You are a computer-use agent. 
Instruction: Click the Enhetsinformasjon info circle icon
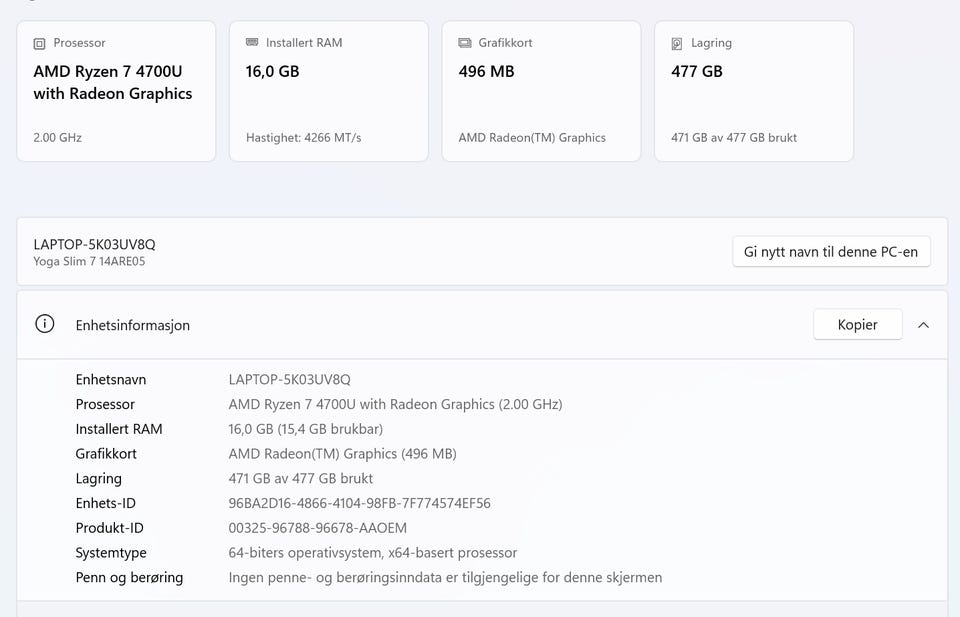click(45, 324)
